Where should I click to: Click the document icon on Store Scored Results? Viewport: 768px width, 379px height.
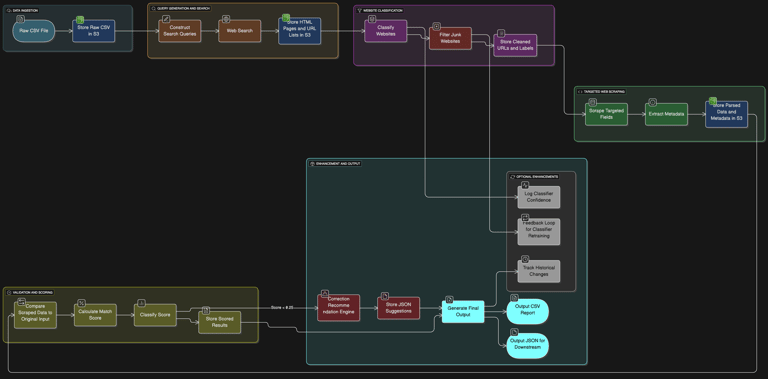(206, 310)
